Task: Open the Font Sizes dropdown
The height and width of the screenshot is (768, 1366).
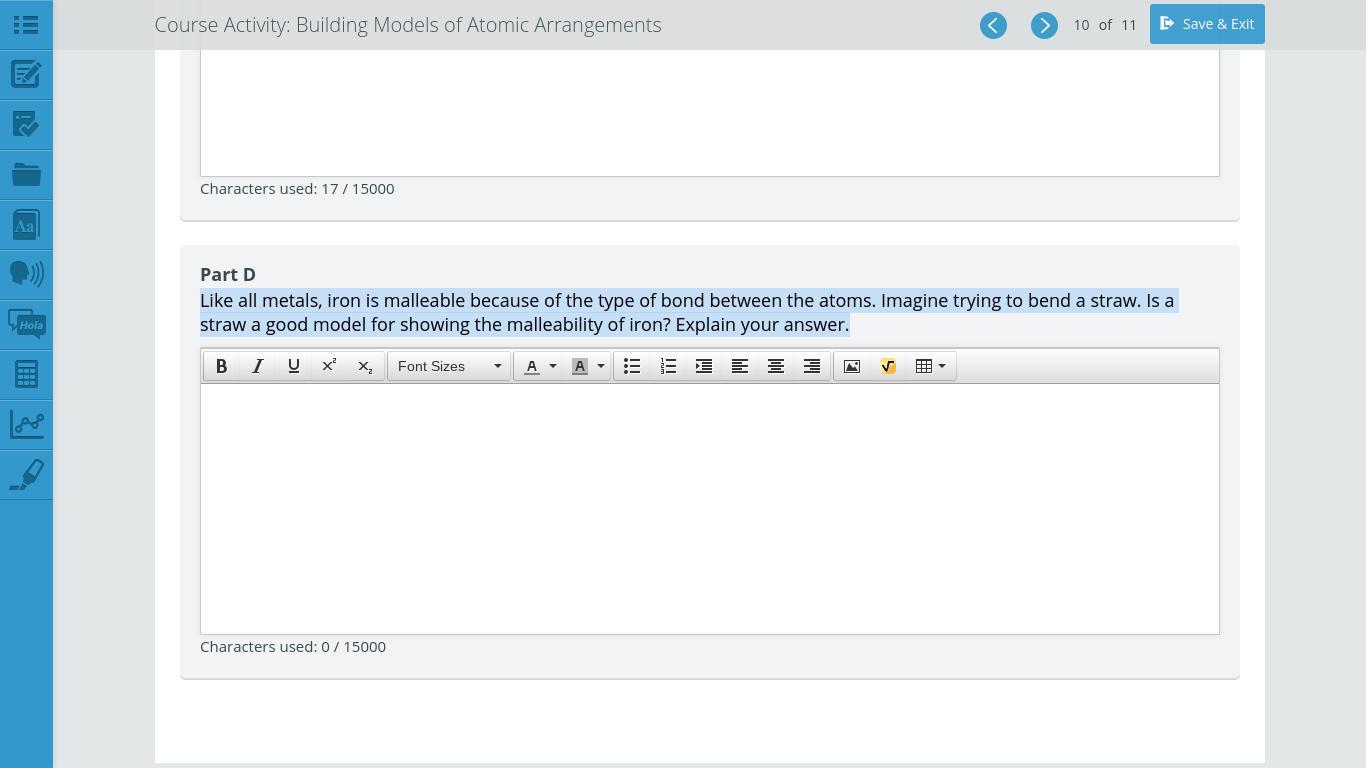Action: pos(449,366)
